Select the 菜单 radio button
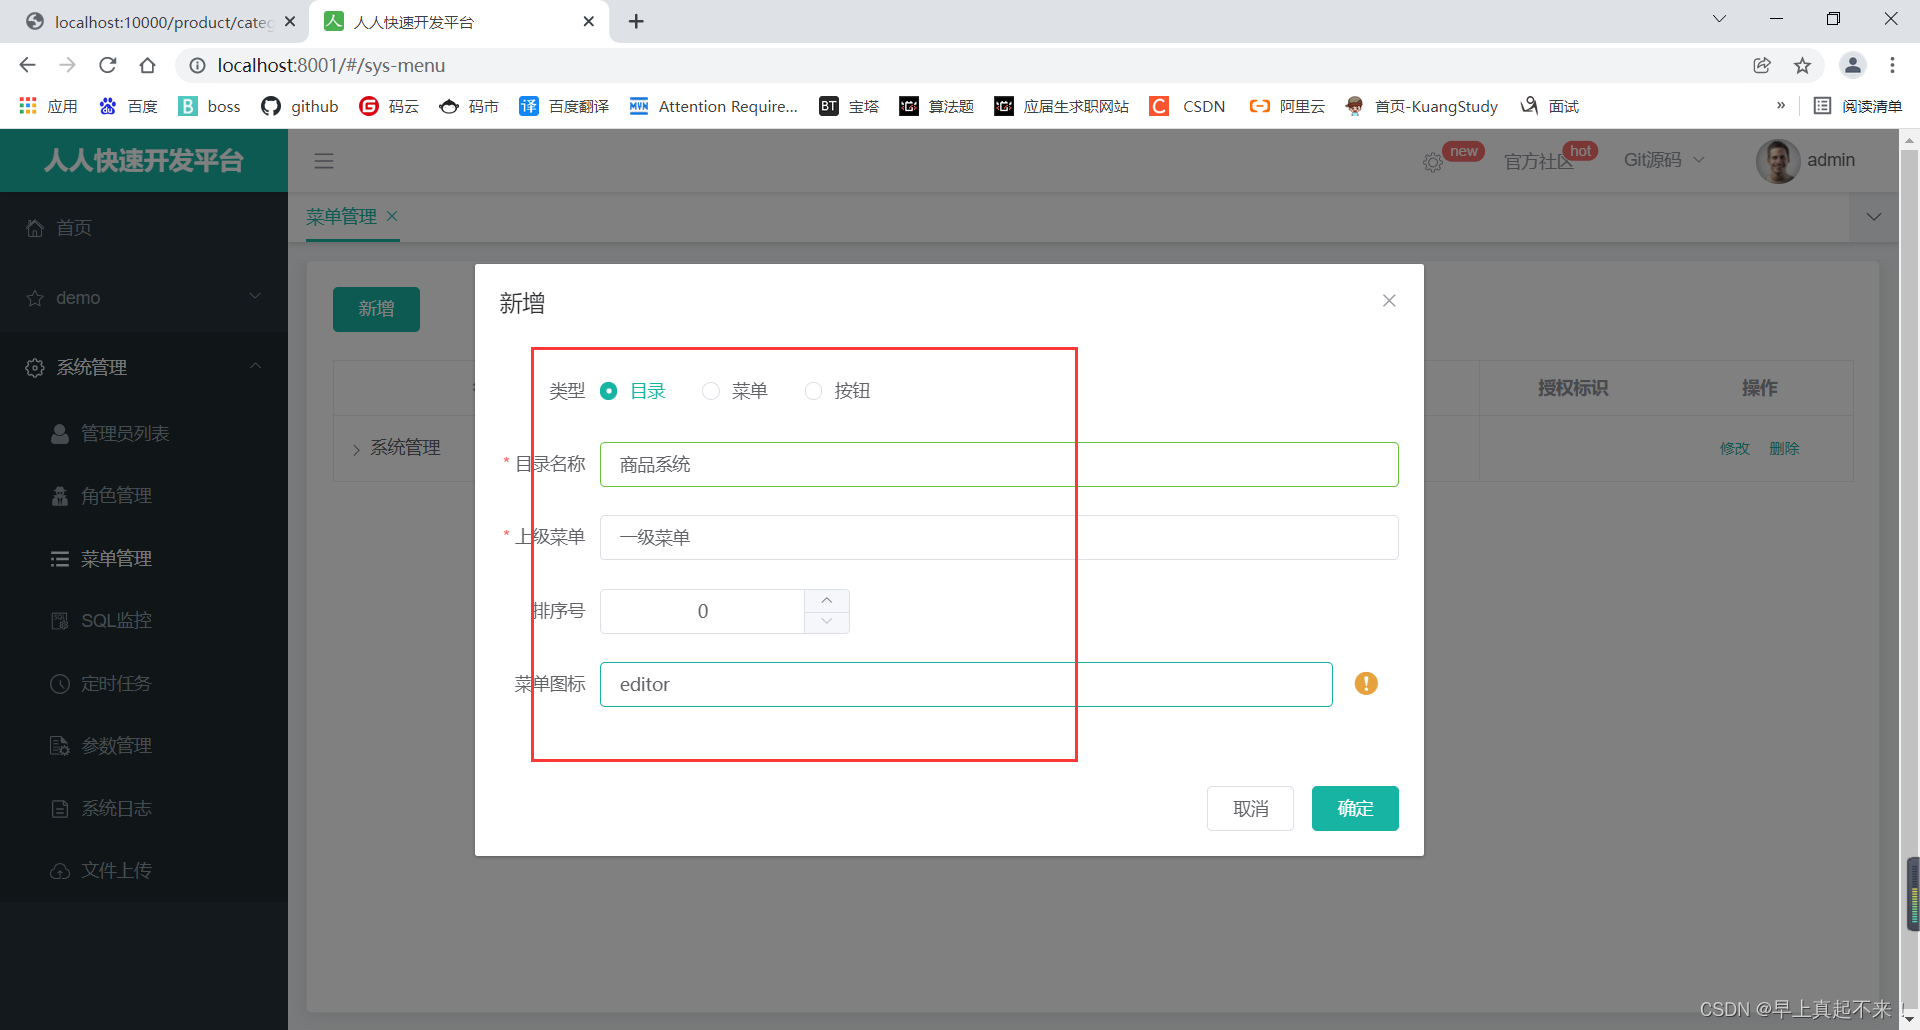Viewport: 1920px width, 1030px height. coord(710,391)
